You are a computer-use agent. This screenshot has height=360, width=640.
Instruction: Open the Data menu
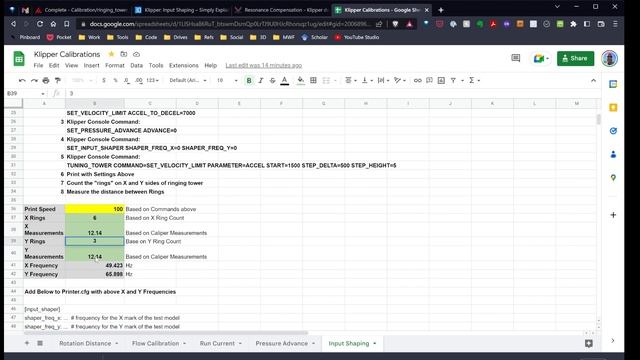[x=136, y=65]
